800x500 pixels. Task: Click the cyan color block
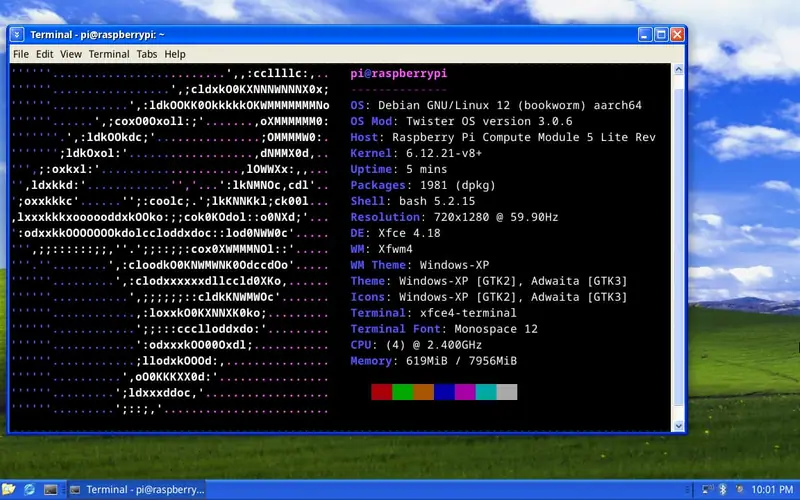pos(486,392)
